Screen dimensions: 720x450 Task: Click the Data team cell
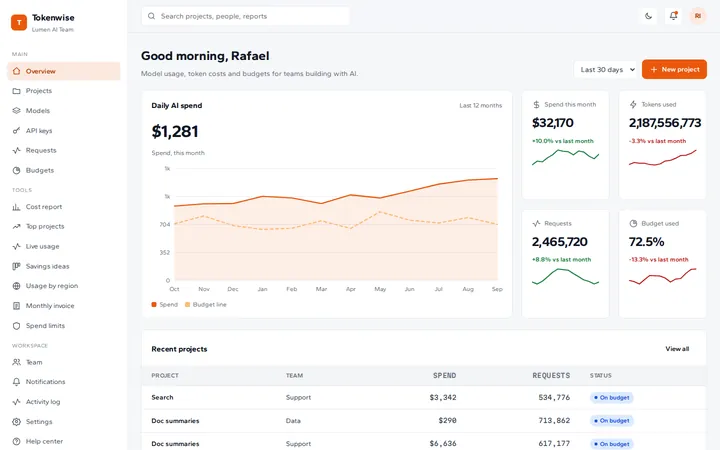(x=293, y=421)
